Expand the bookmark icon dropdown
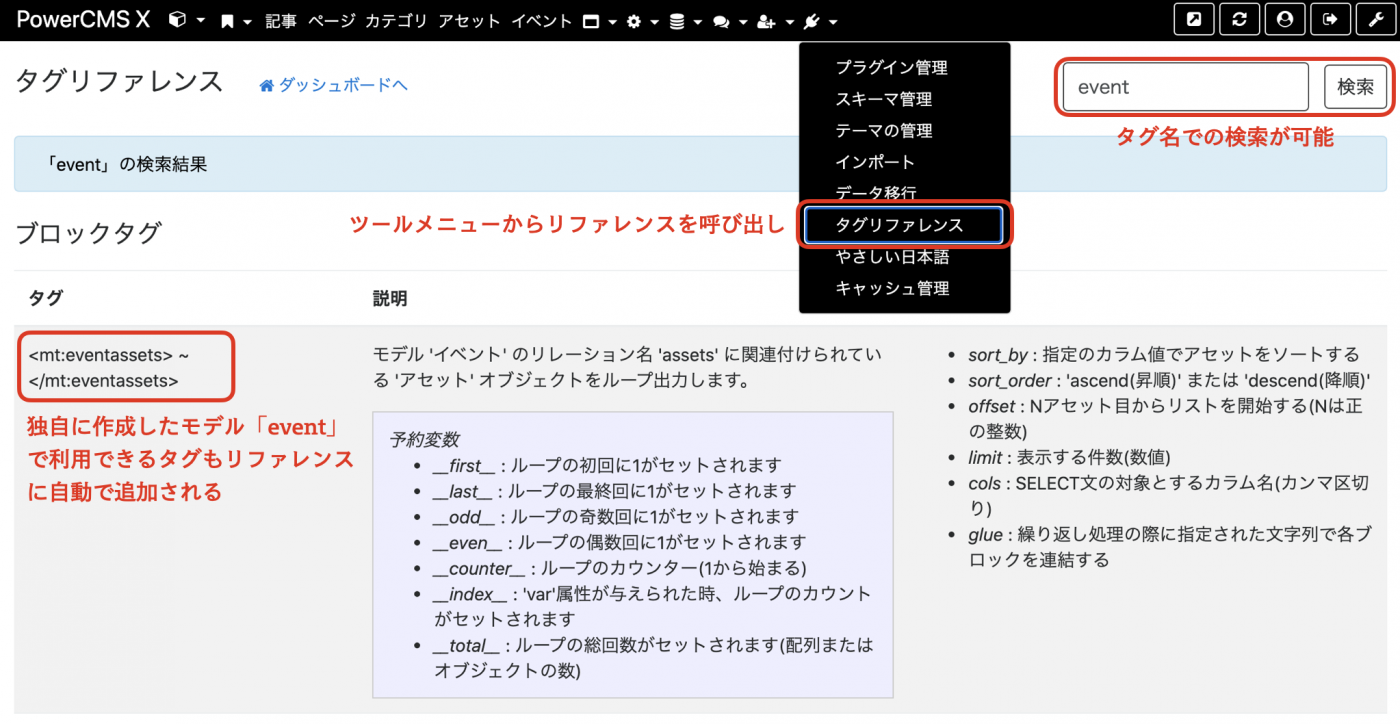Screen dimensions: 1400x724 pyautogui.click(x=235, y=21)
